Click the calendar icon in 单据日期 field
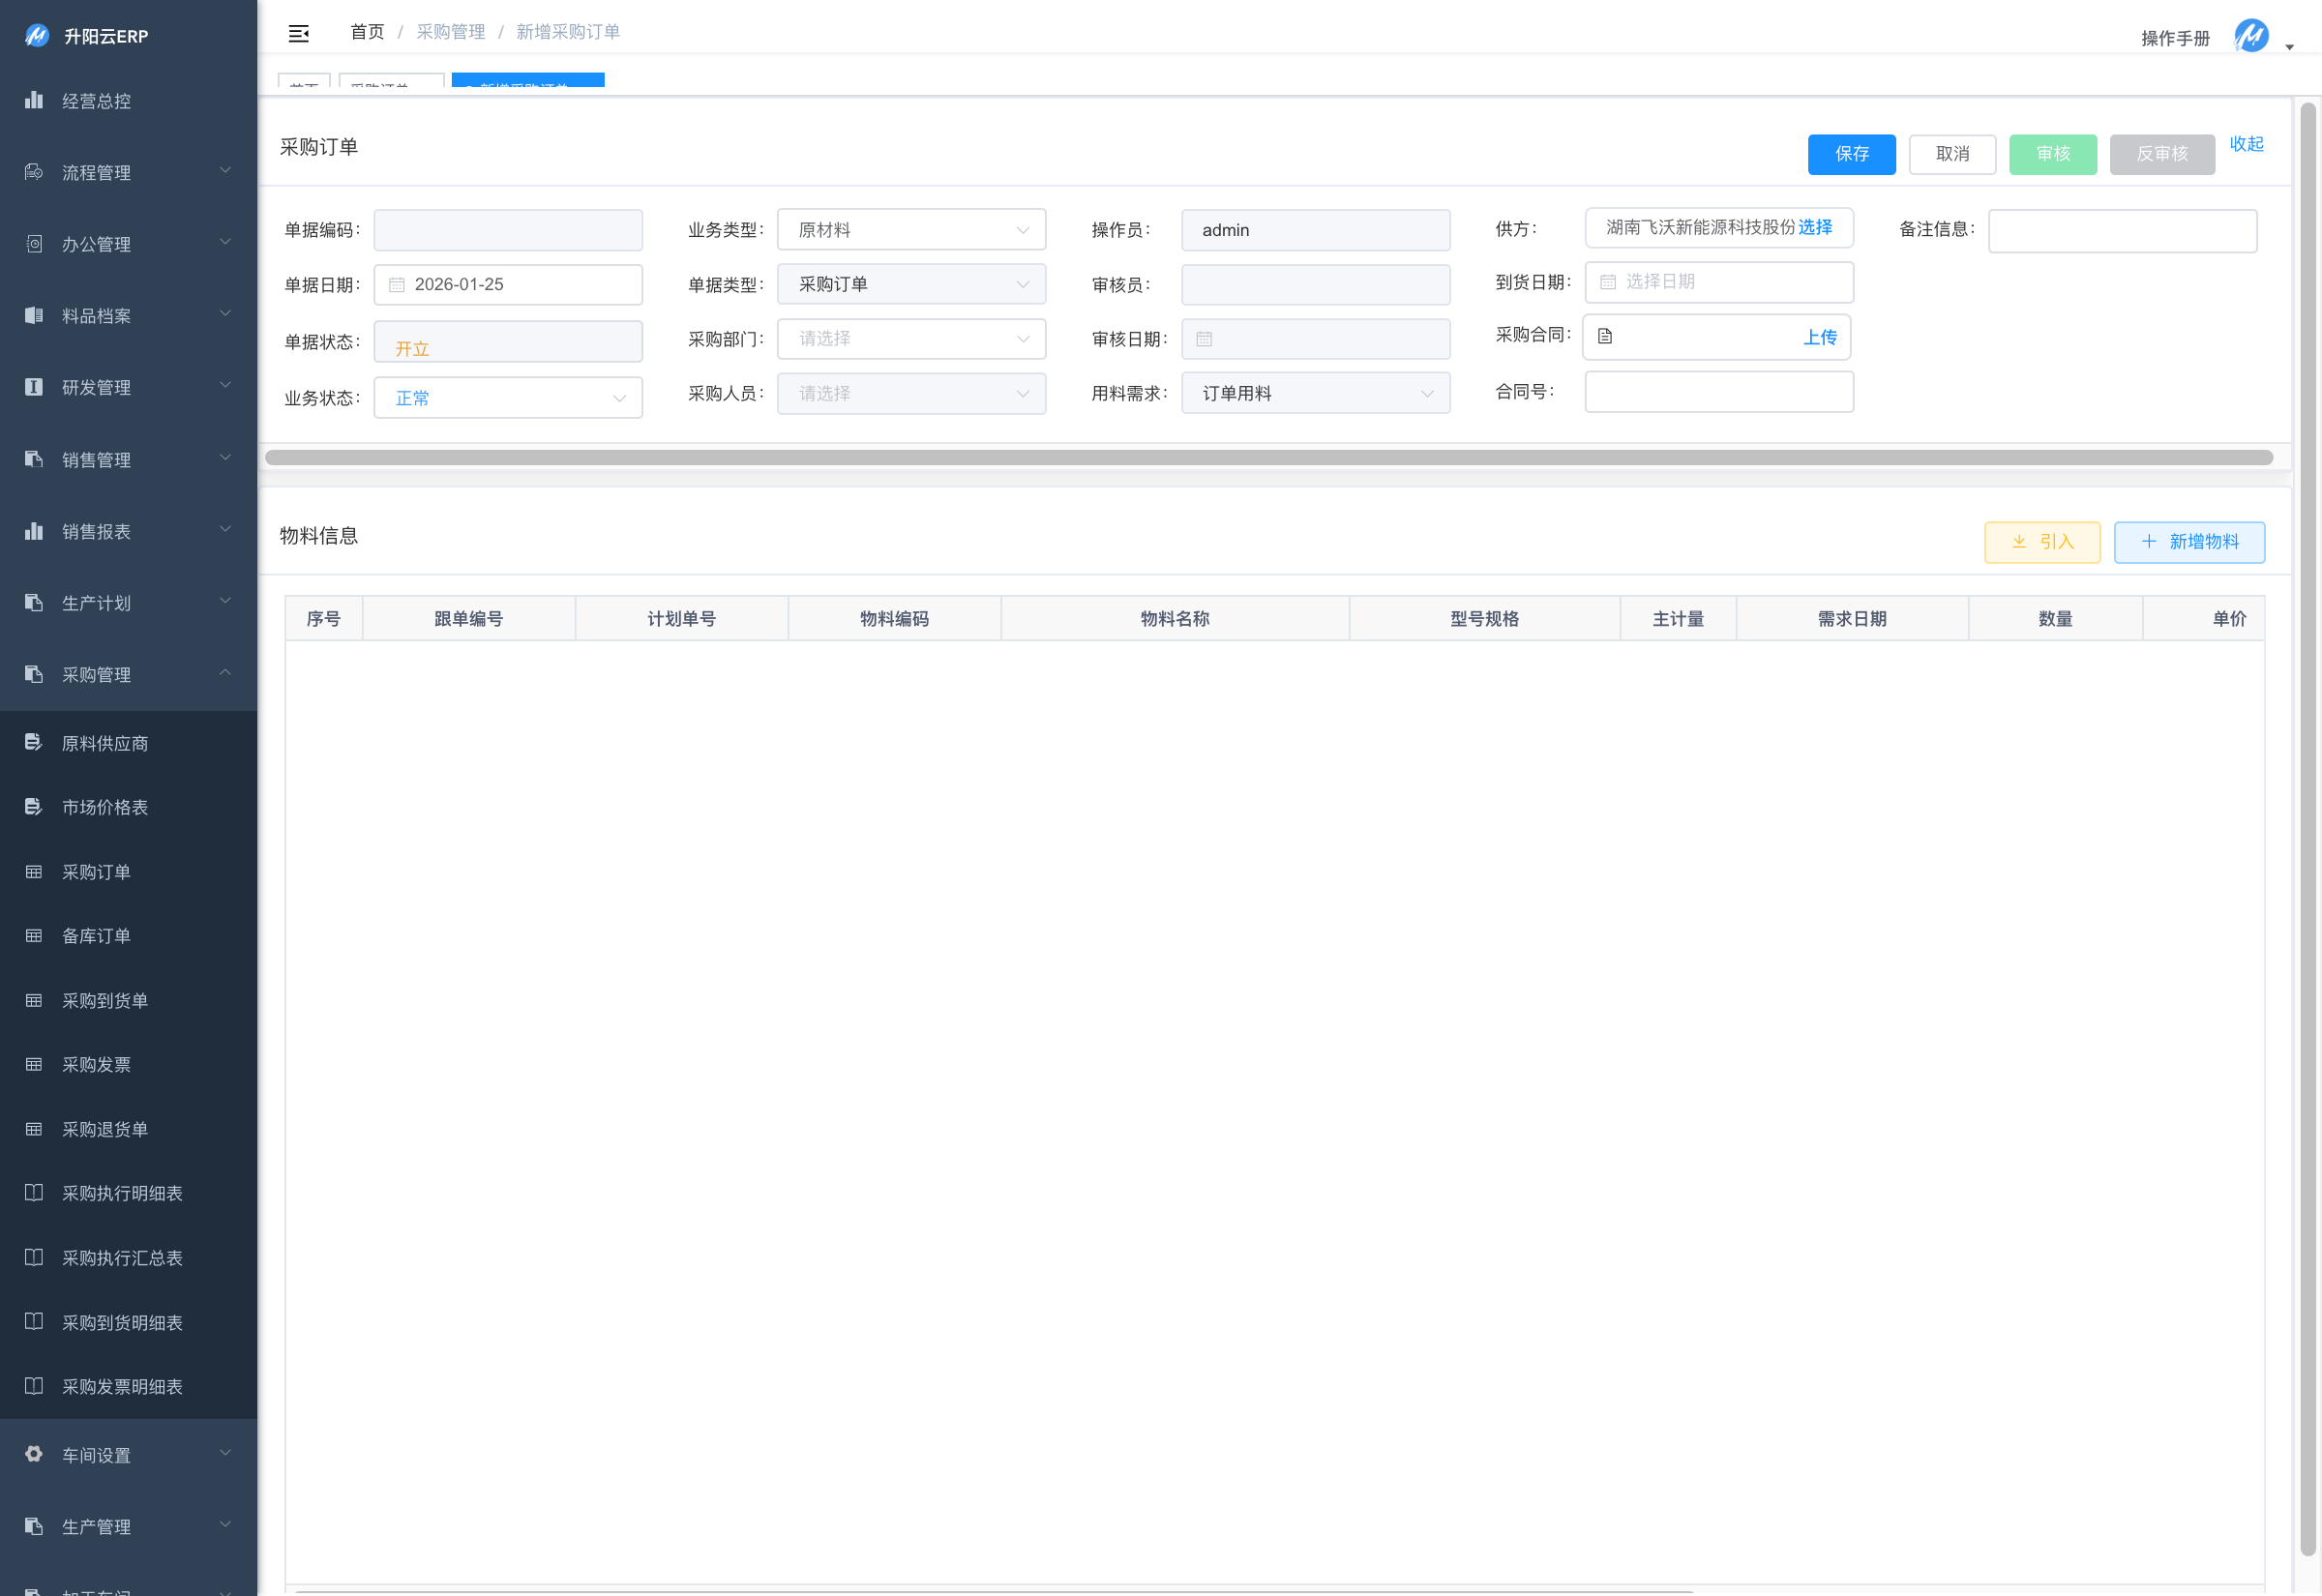Viewport: 2322px width, 1596px height. [x=397, y=285]
